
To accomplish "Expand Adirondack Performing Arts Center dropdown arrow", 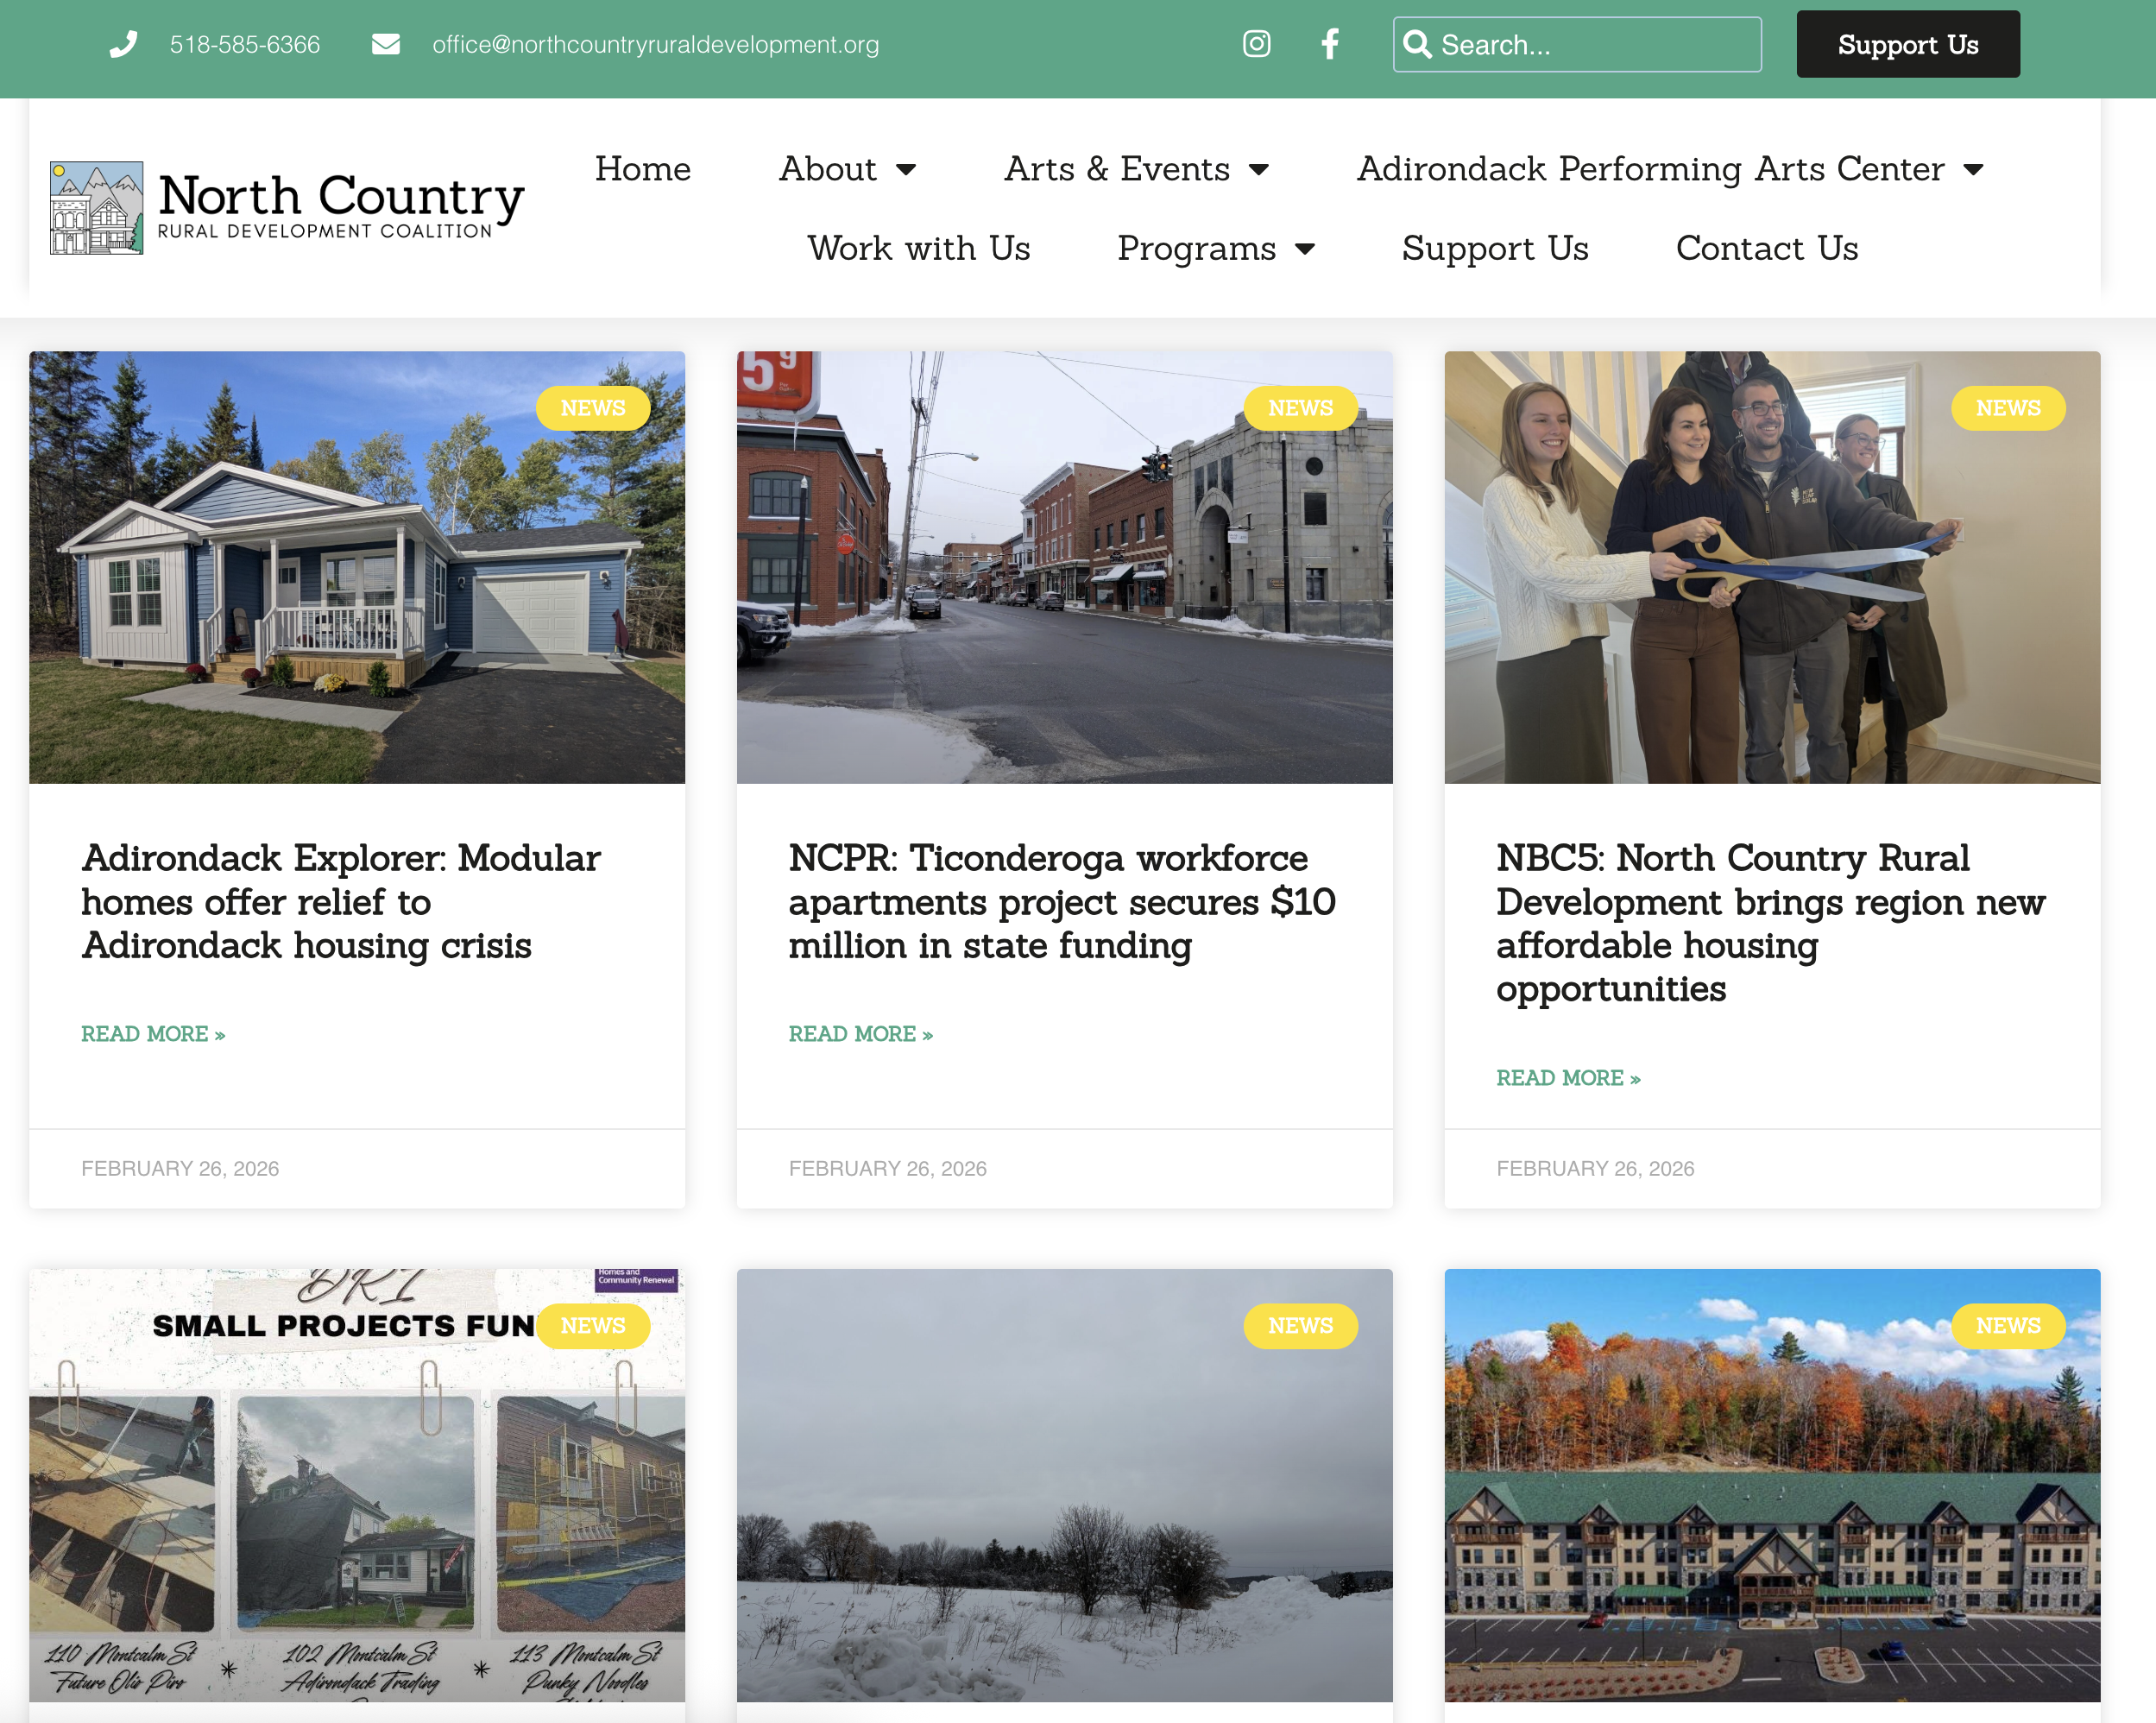I will click(x=1973, y=170).
